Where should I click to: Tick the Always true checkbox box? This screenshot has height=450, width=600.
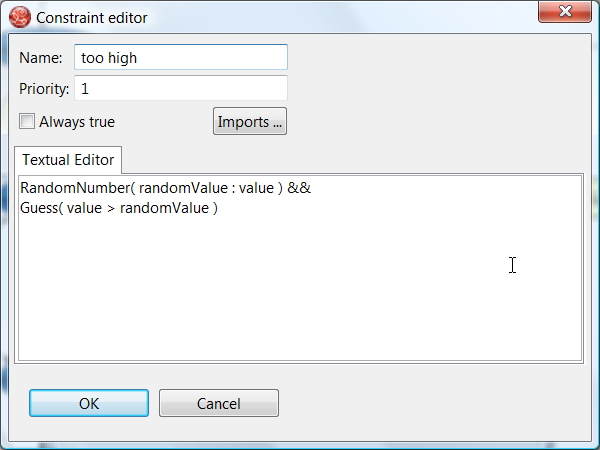(x=27, y=122)
